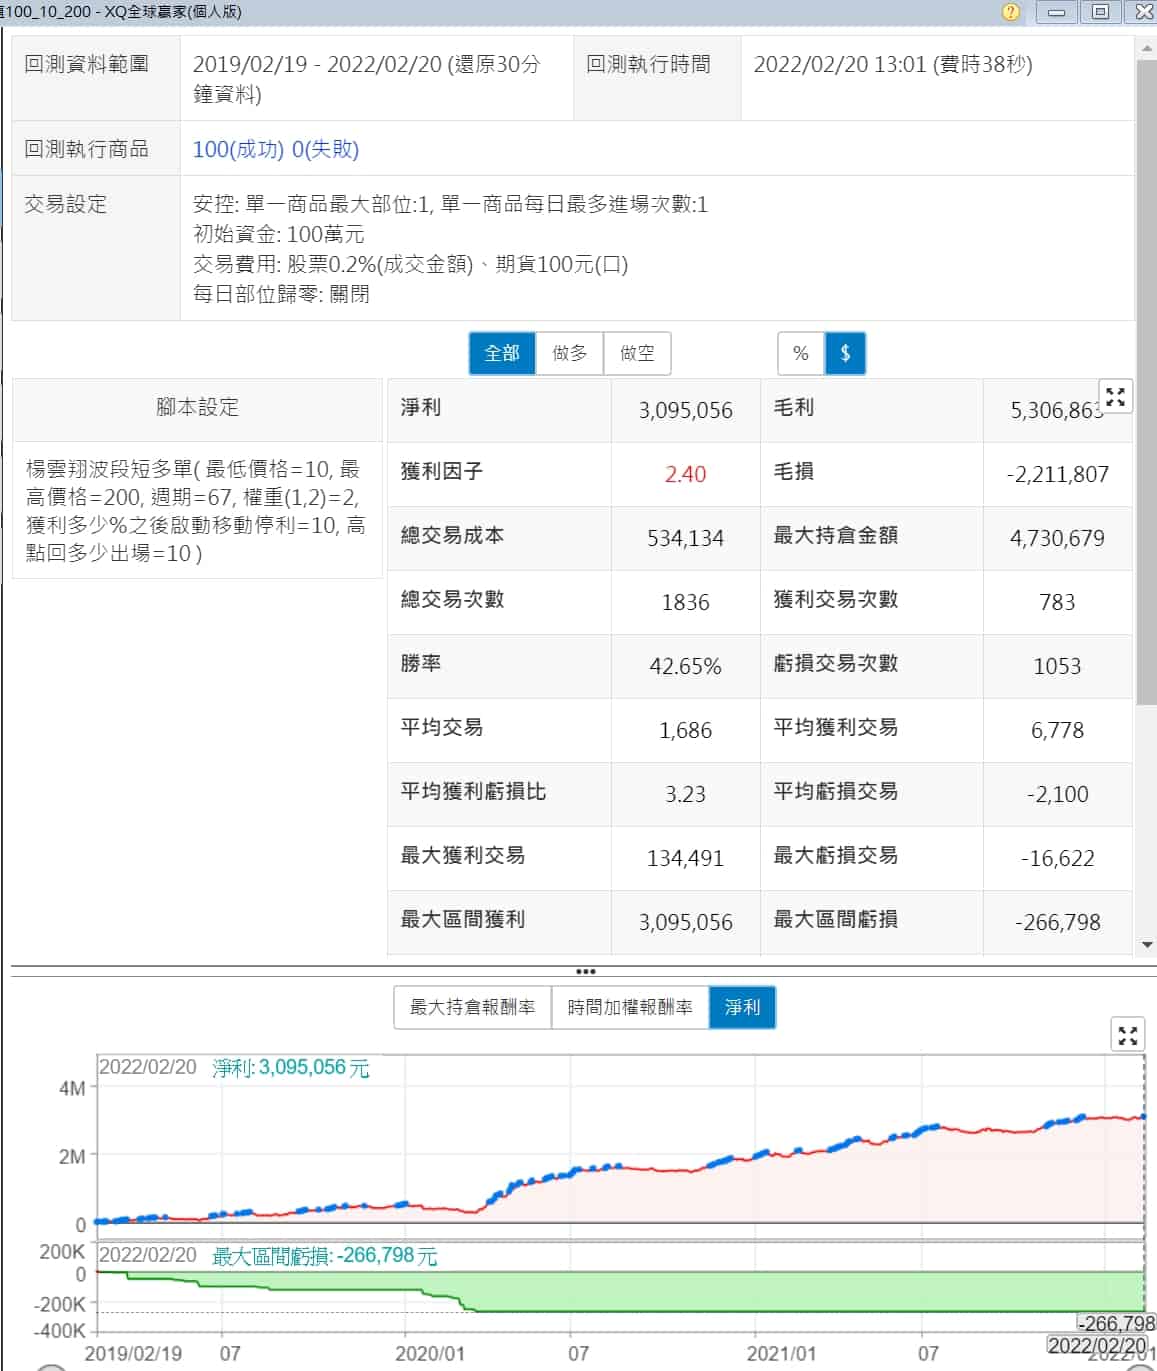This screenshot has height=1371, width=1157.
Task: Open help via the question mark icon
Action: pos(1010,13)
